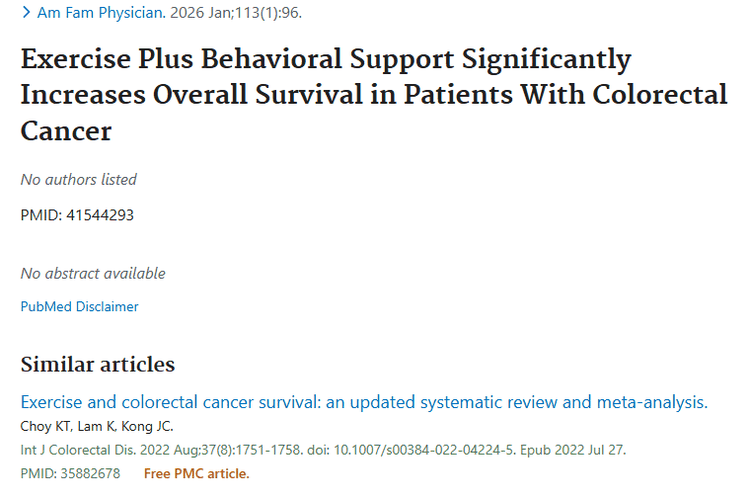Click the No abstract available notice

tap(93, 273)
